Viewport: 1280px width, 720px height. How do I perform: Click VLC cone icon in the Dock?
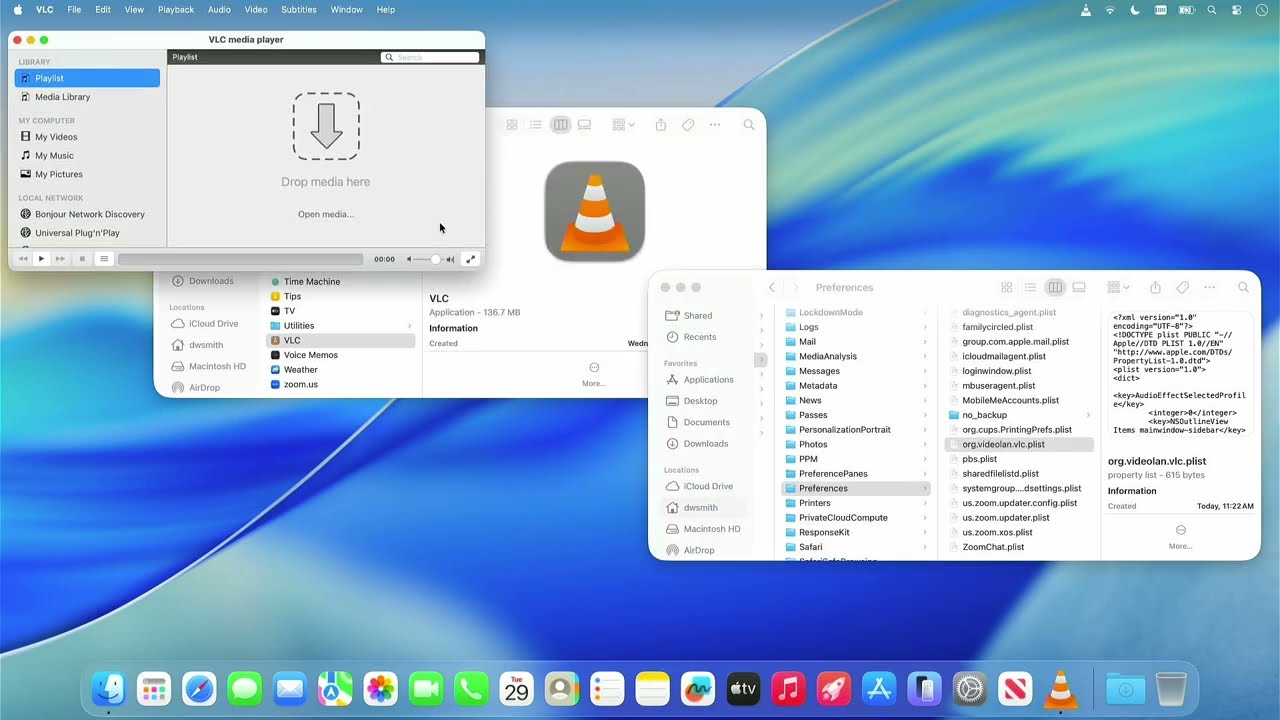pyautogui.click(x=1061, y=688)
